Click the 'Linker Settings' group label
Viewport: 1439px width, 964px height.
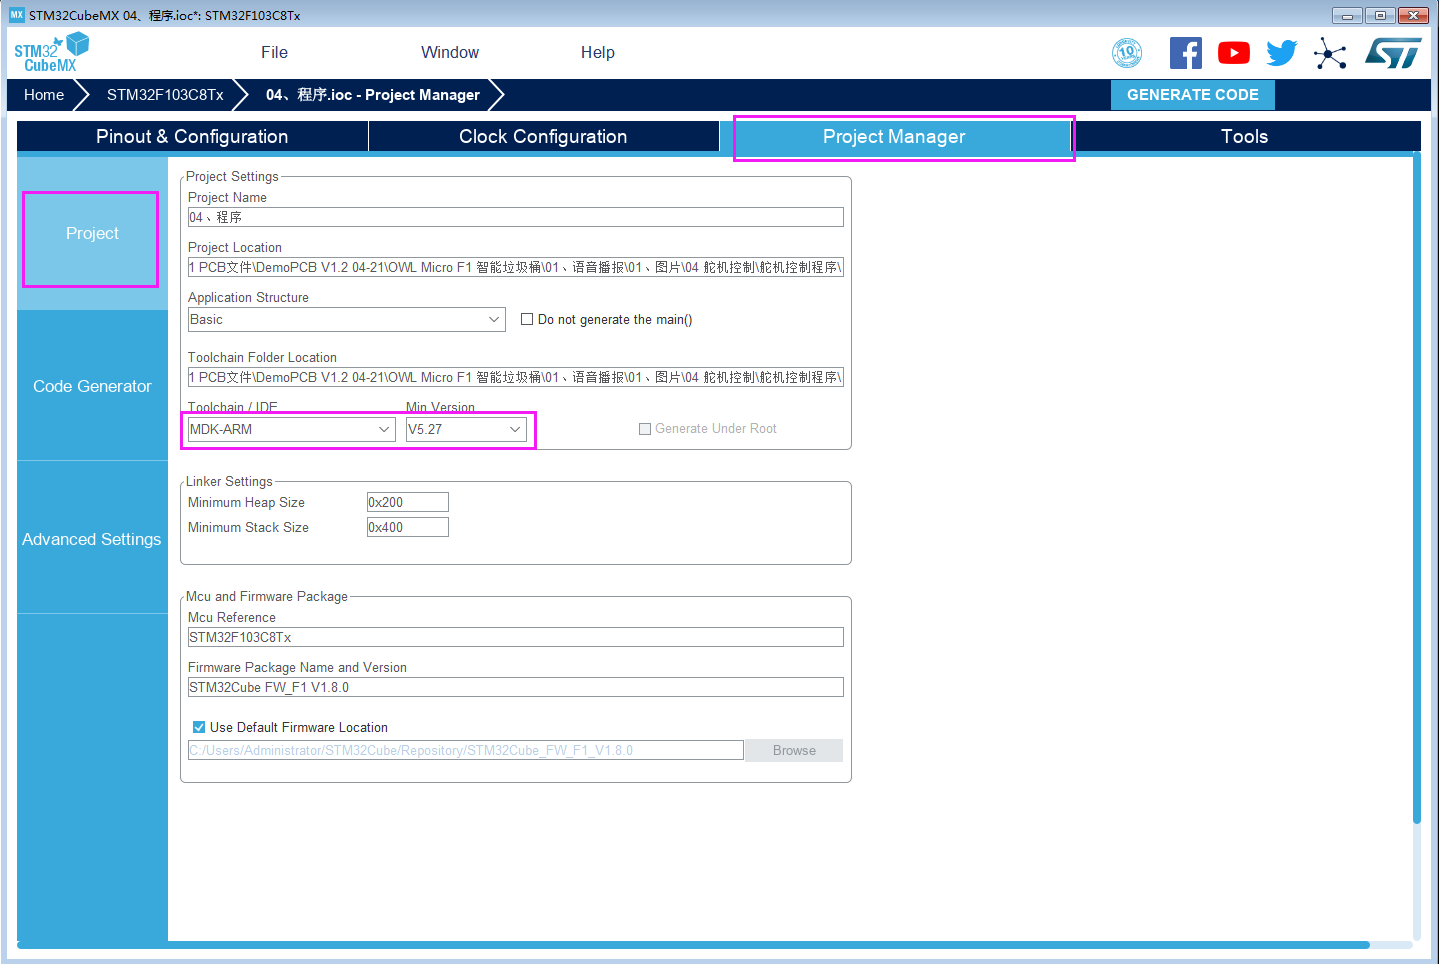click(229, 481)
